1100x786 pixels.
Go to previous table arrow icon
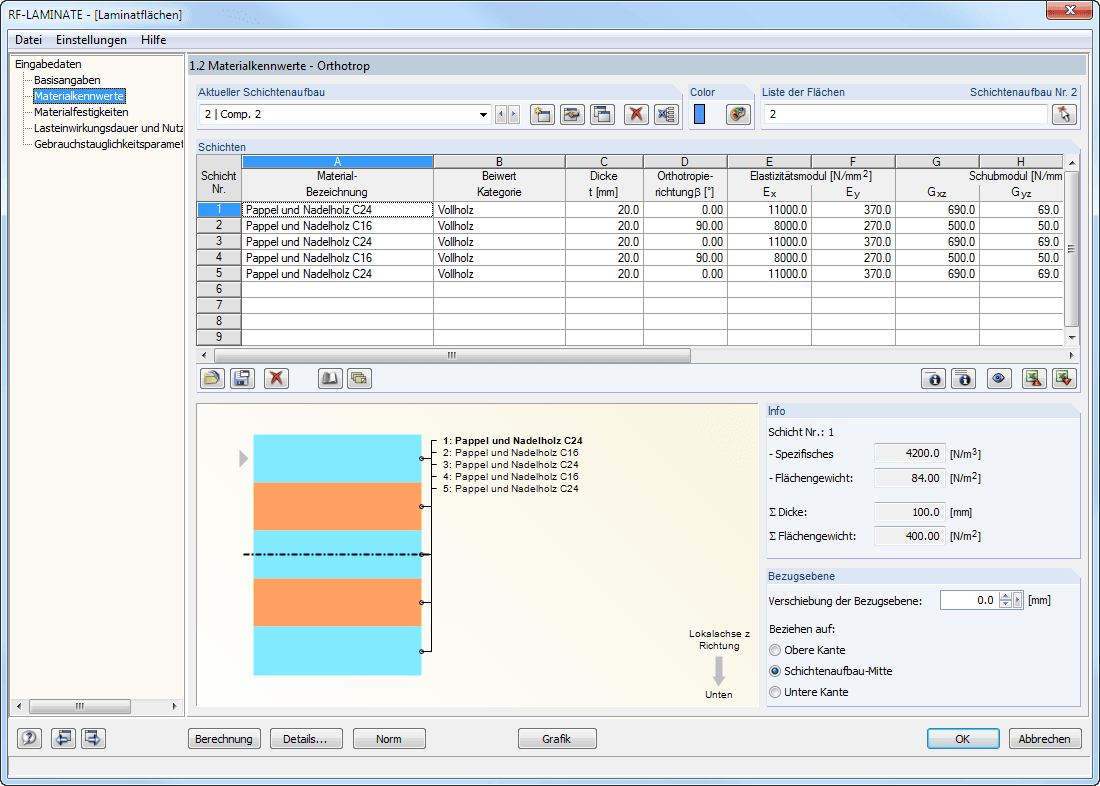coord(63,738)
